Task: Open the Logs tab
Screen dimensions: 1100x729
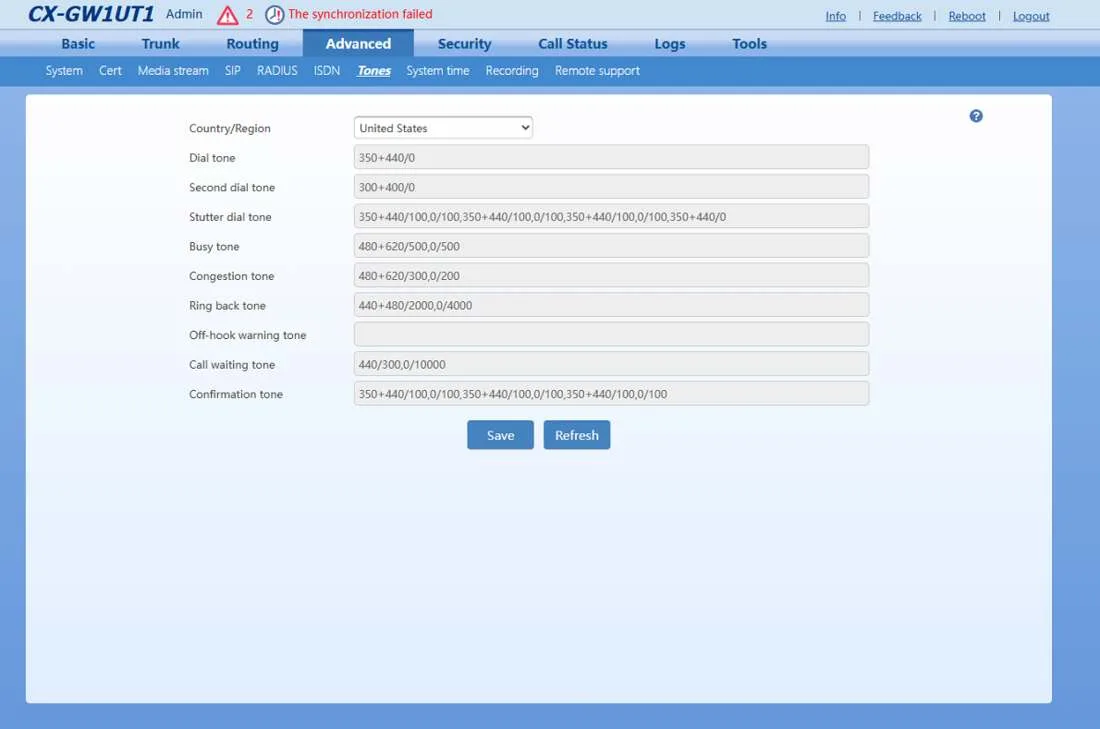Action: point(670,44)
